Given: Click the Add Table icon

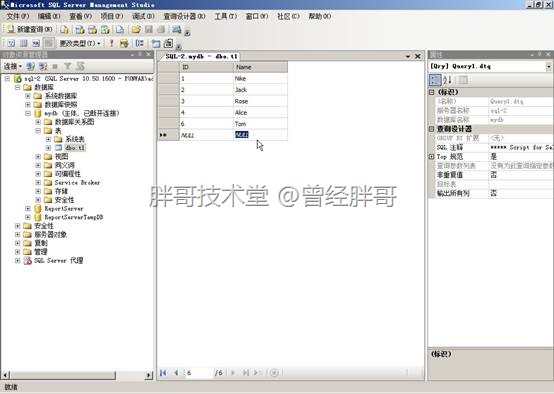Looking at the screenshot, I should (x=156, y=43).
